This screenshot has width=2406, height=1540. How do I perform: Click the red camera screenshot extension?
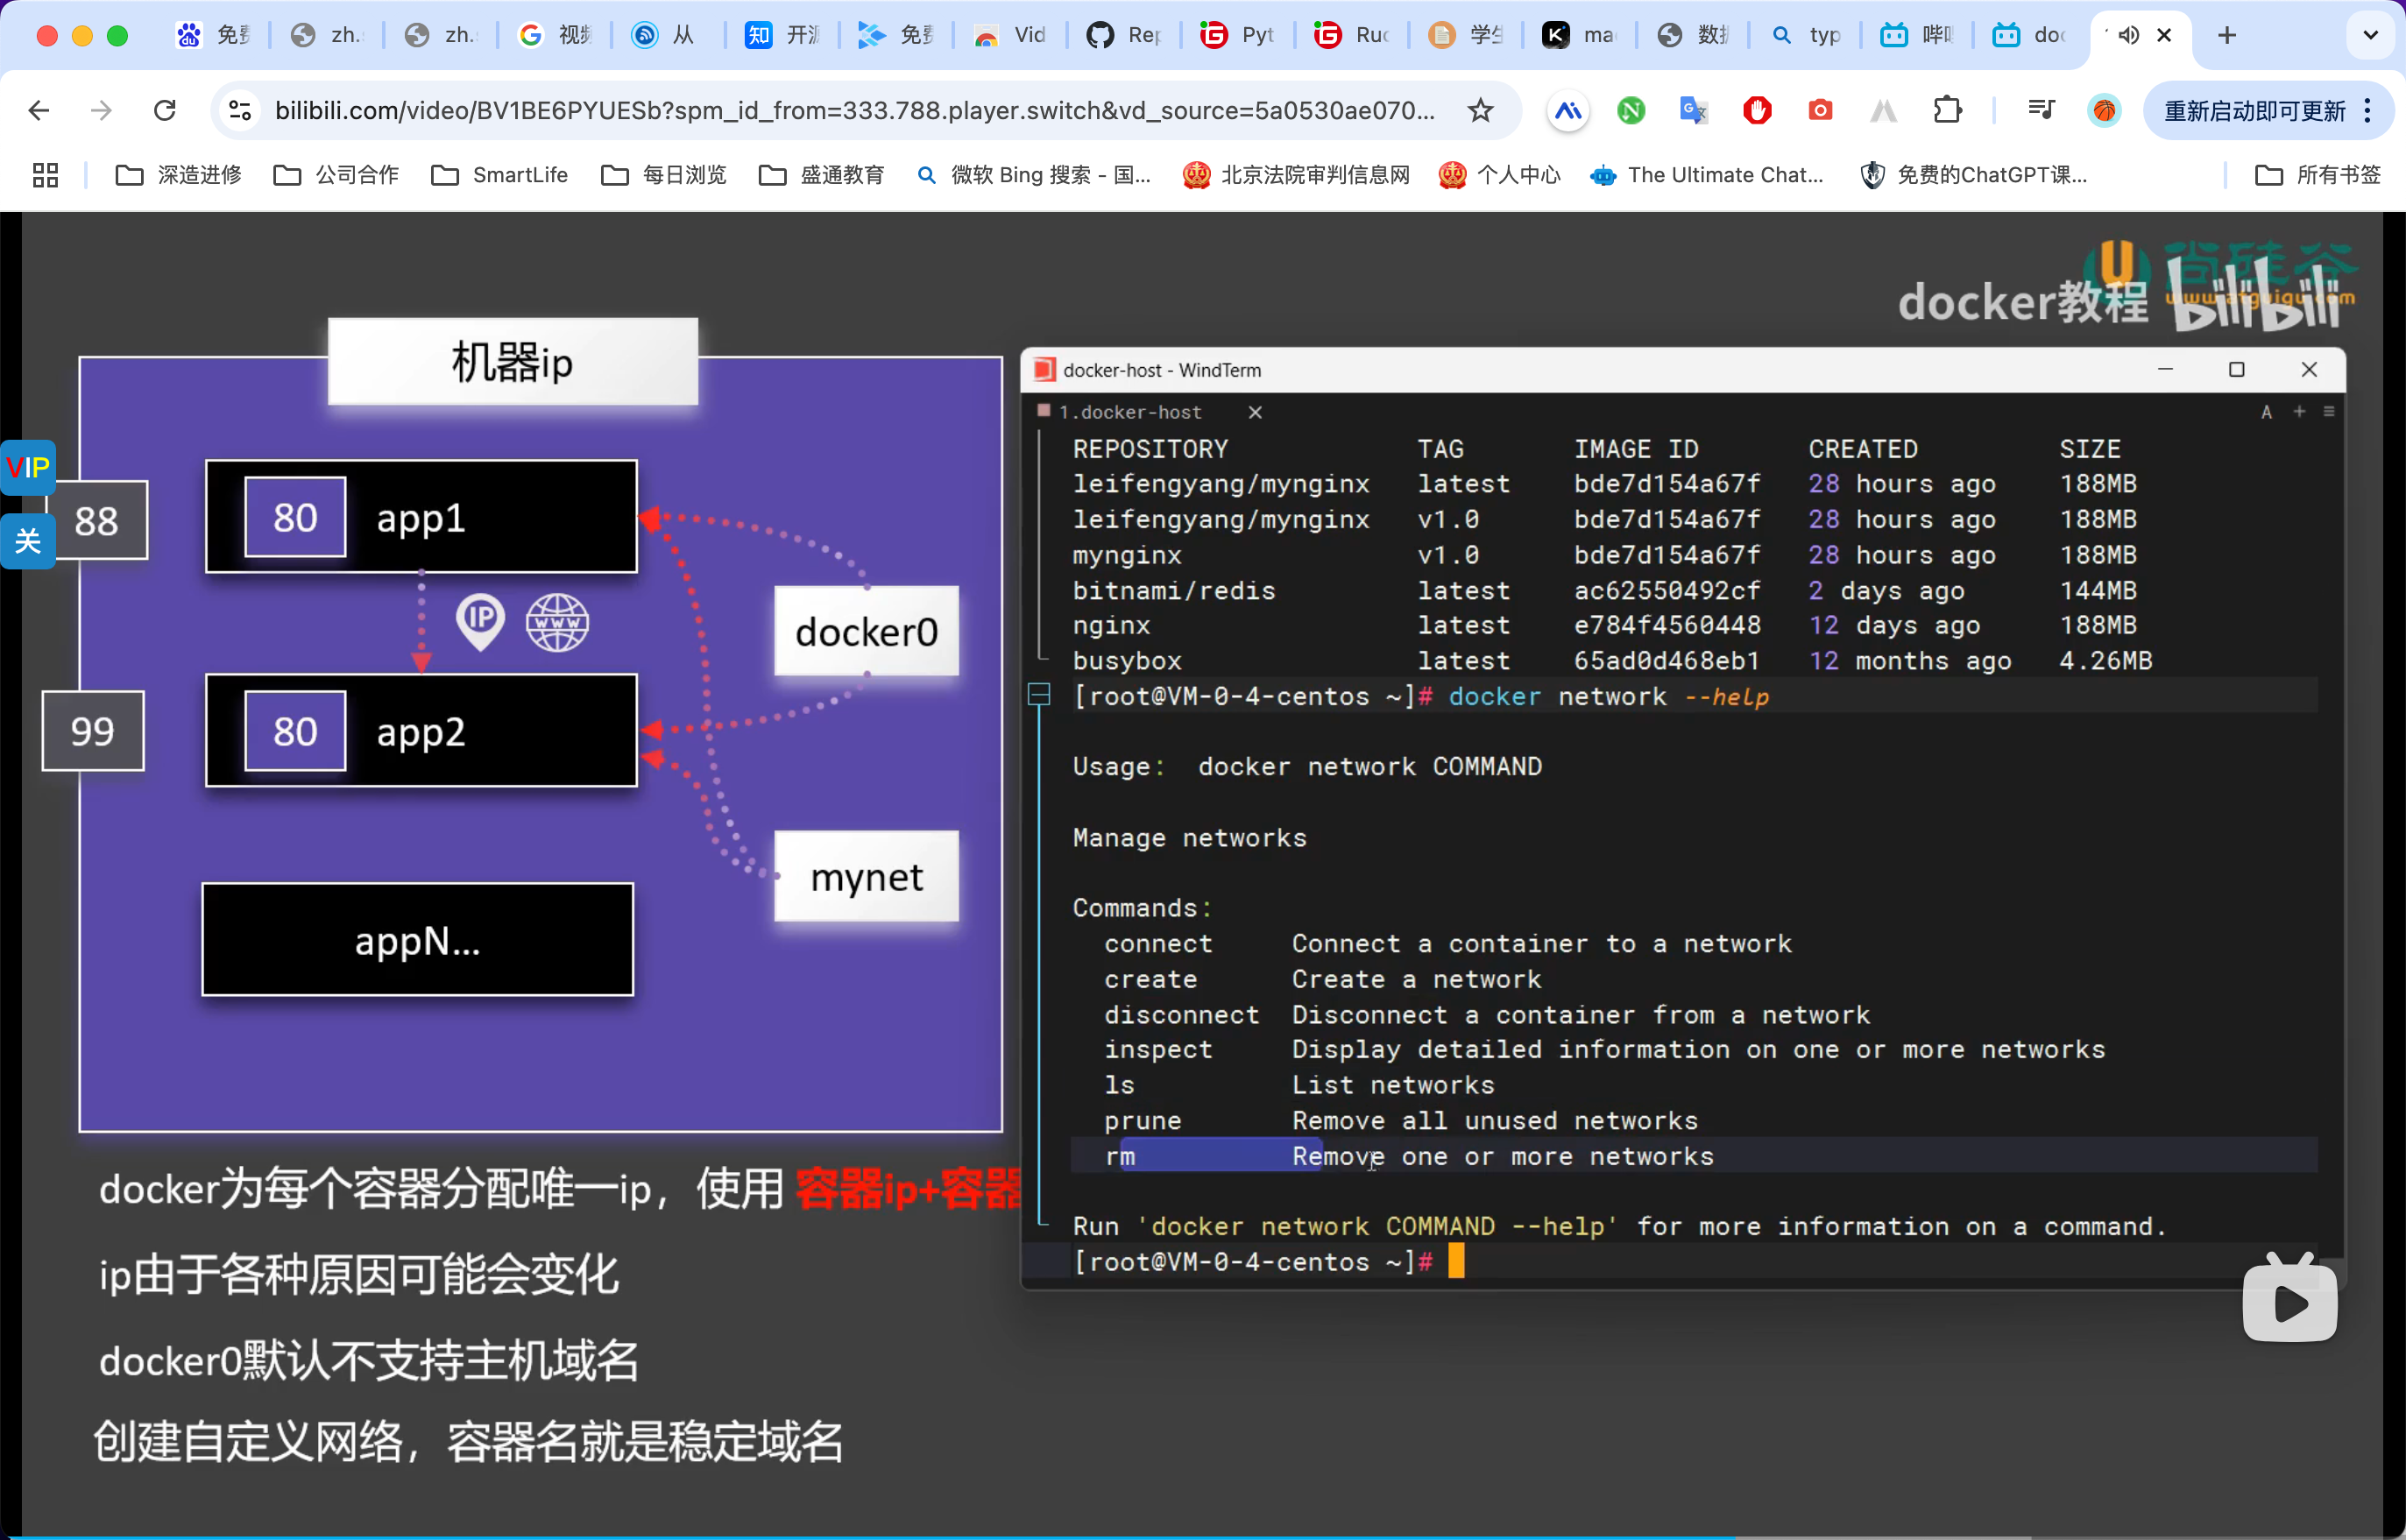(x=1820, y=110)
